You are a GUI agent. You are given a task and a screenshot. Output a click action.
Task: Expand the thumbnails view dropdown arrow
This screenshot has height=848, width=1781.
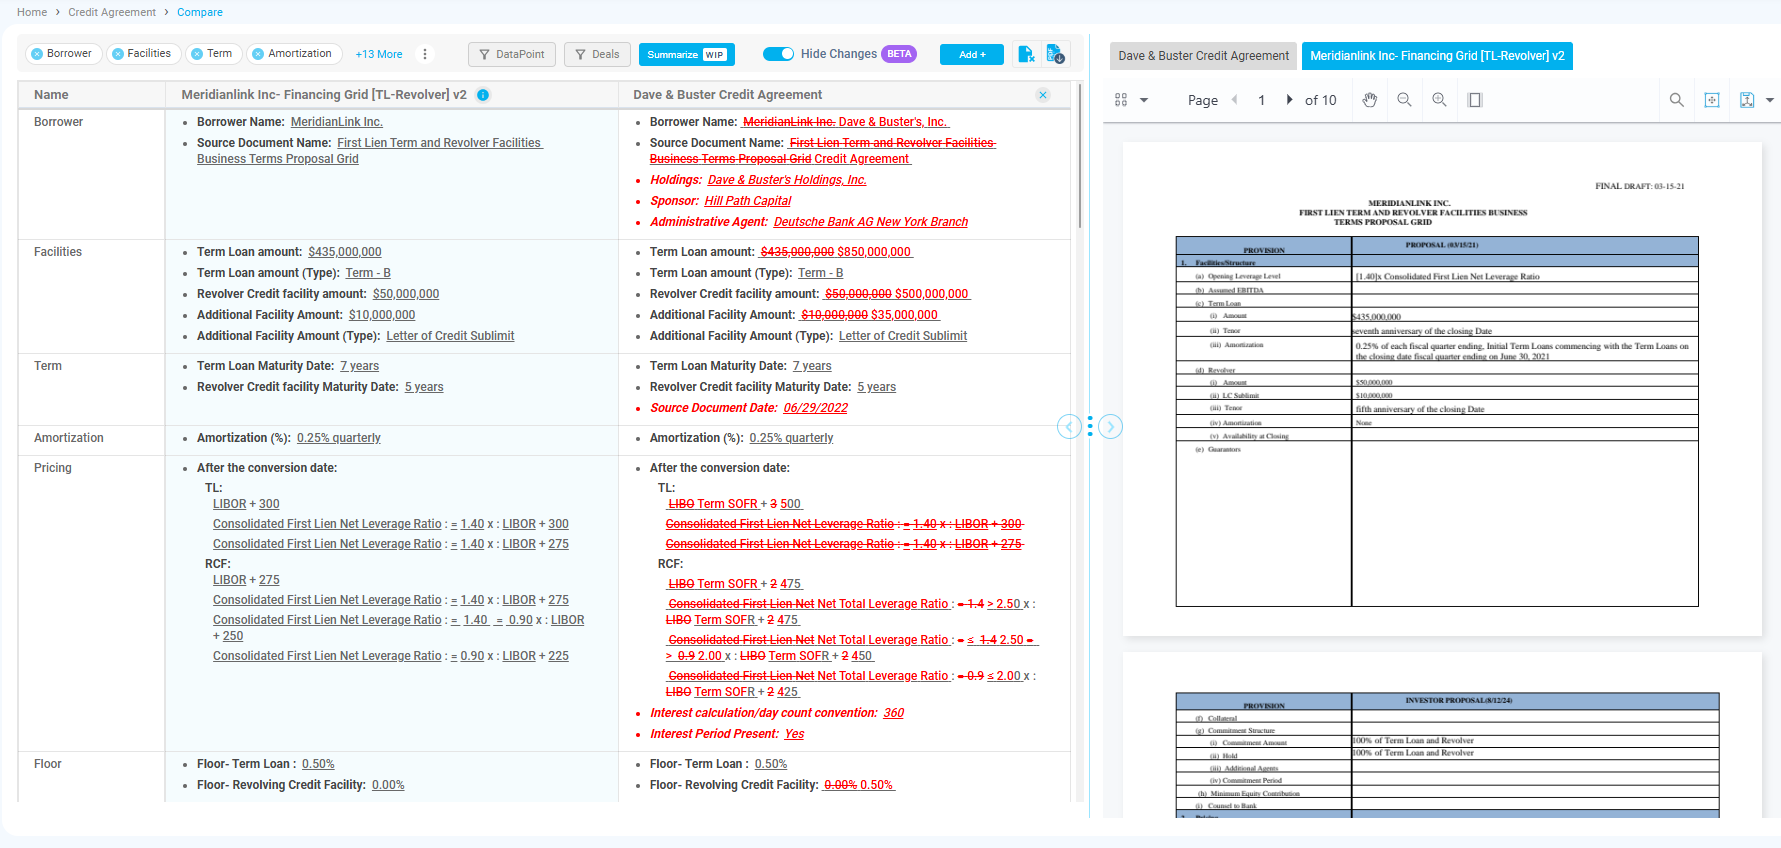coord(1144,100)
